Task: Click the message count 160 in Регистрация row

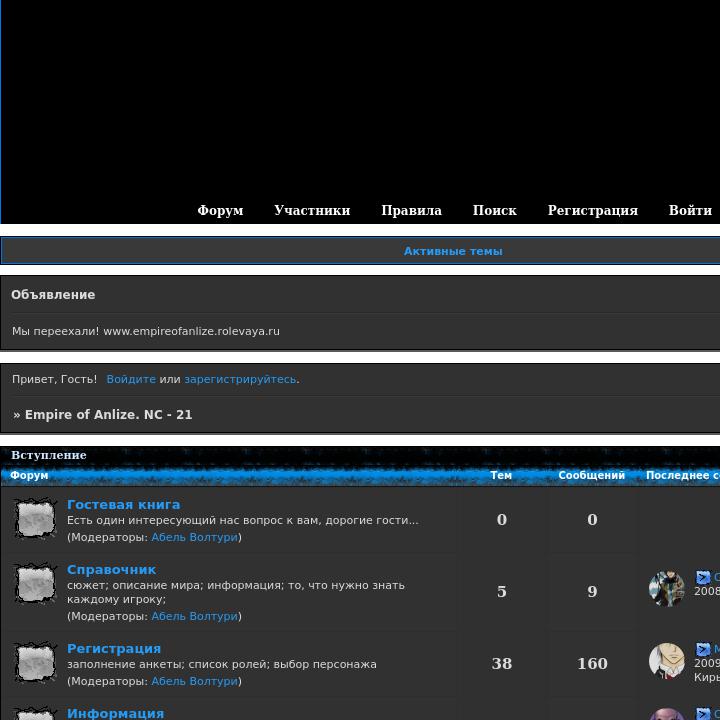Action: (x=592, y=664)
